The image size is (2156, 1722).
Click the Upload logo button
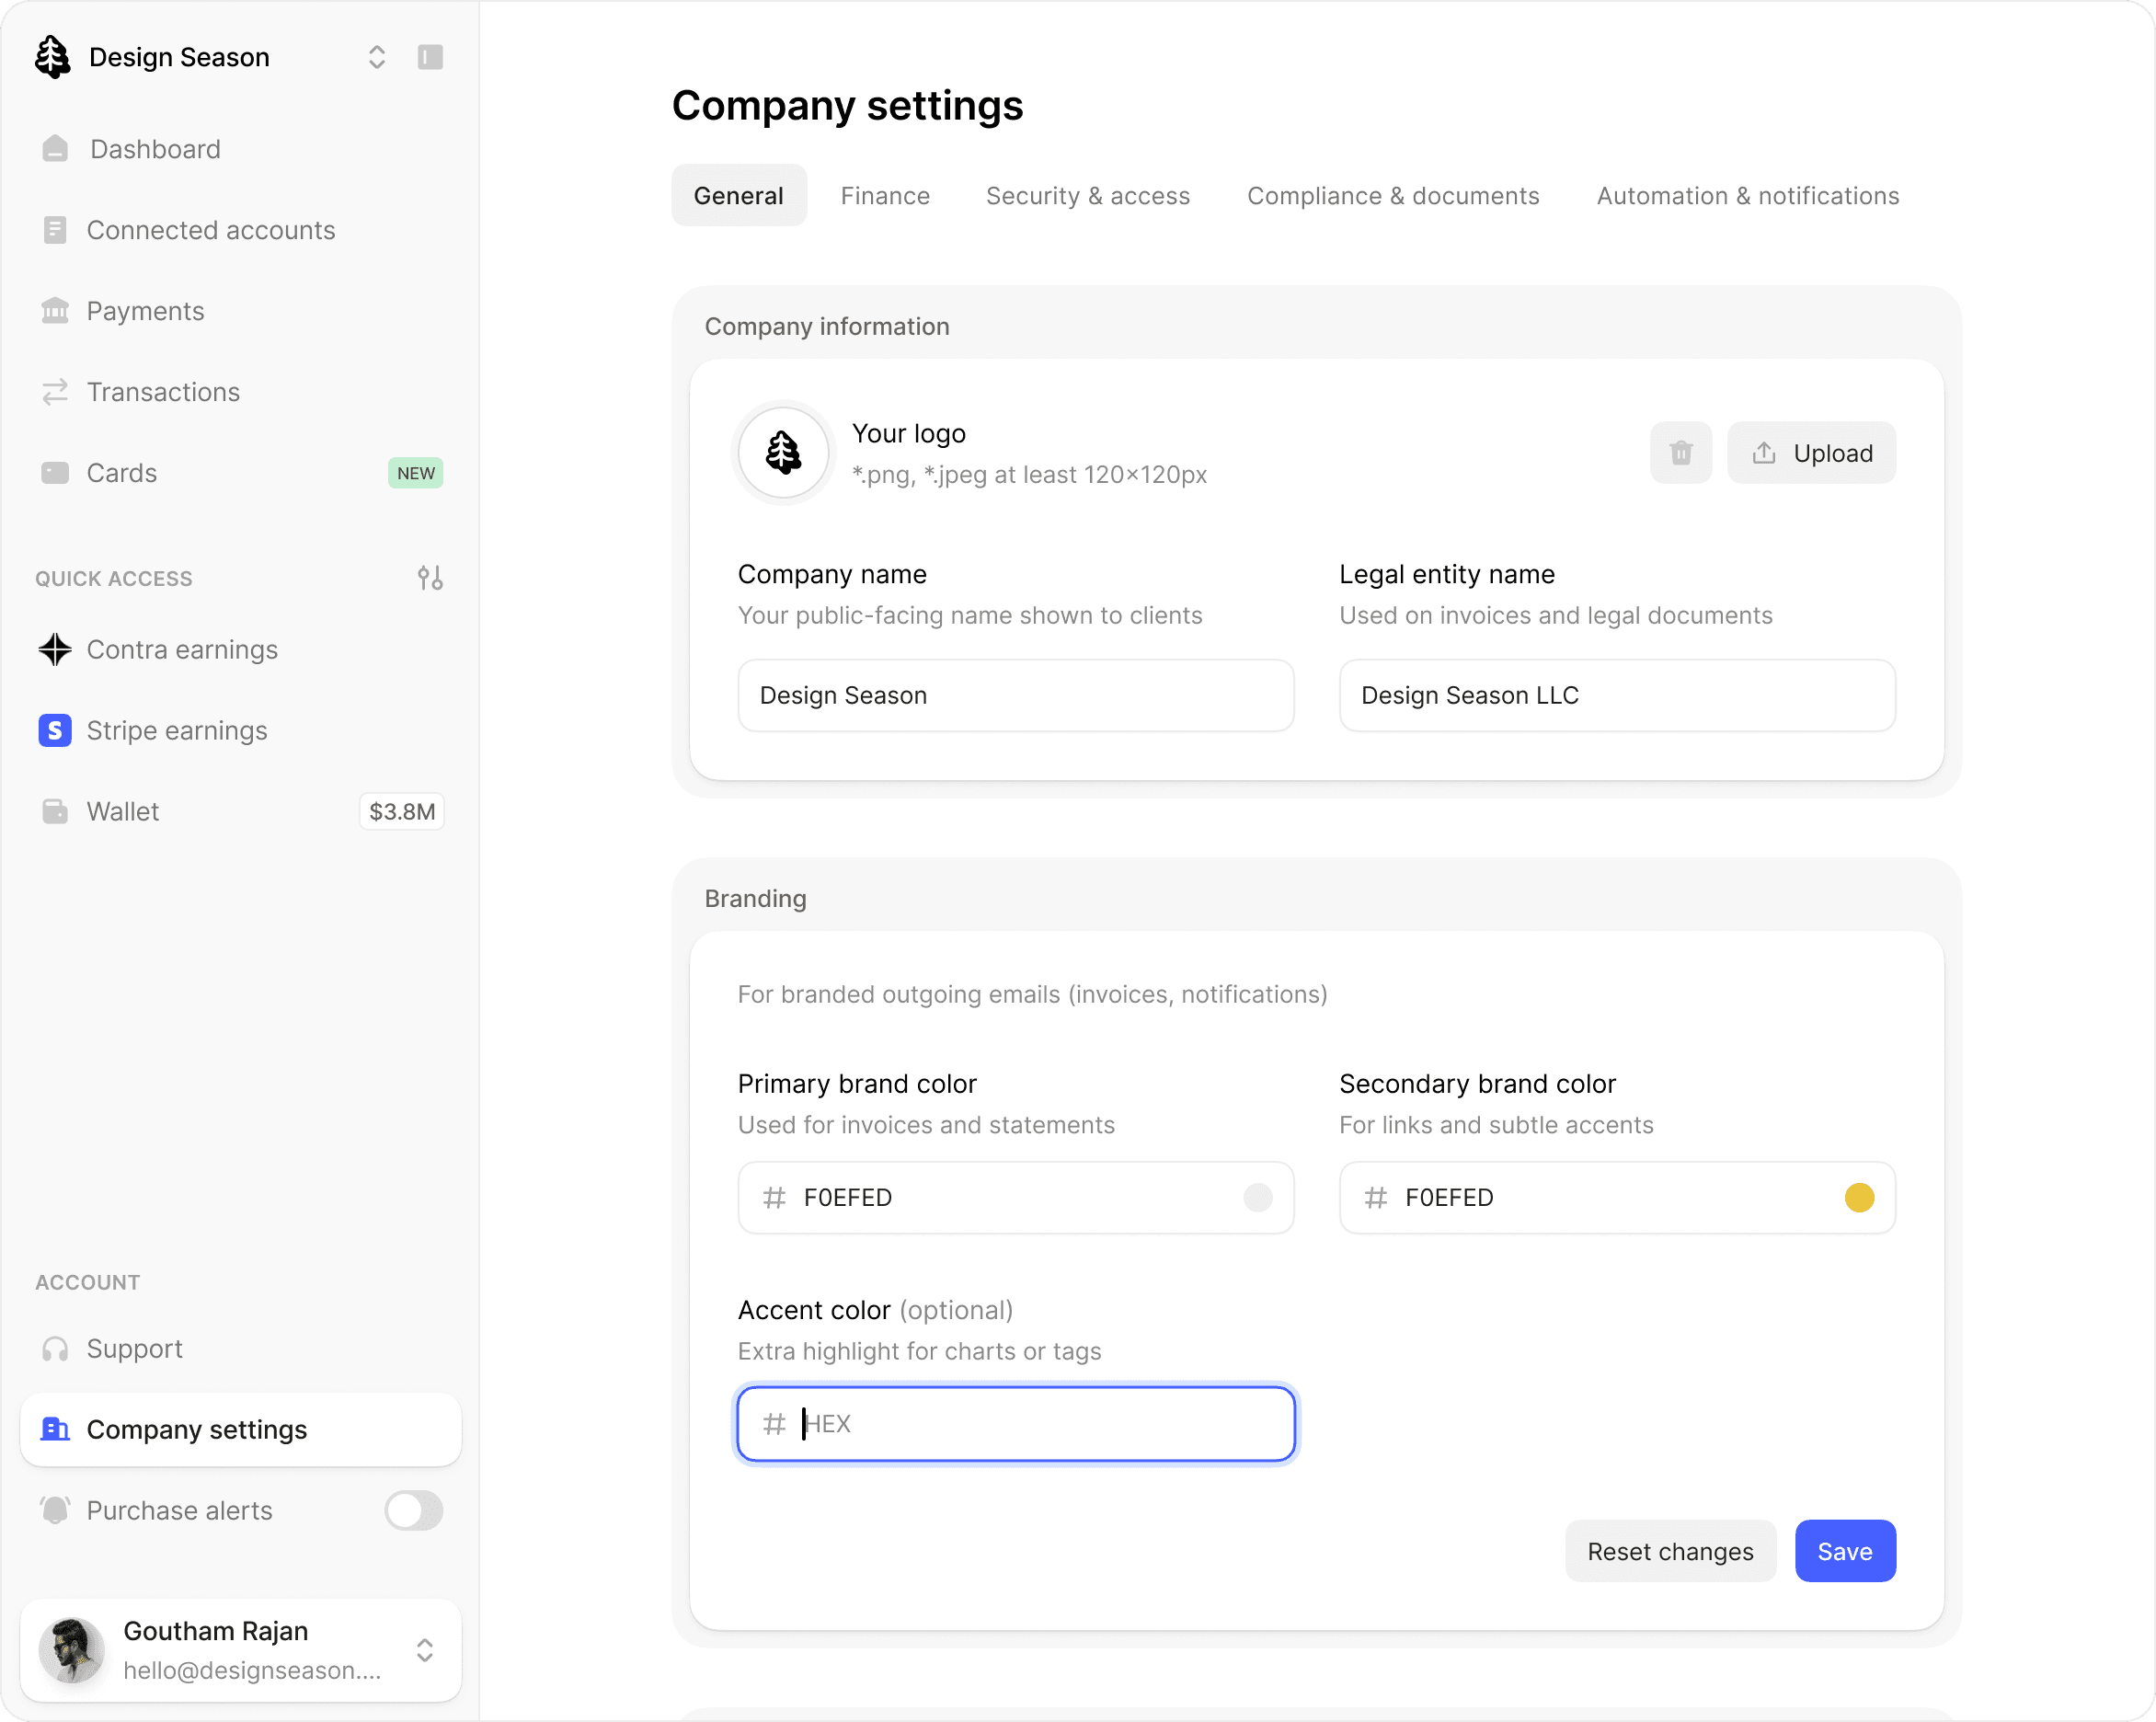point(1811,453)
